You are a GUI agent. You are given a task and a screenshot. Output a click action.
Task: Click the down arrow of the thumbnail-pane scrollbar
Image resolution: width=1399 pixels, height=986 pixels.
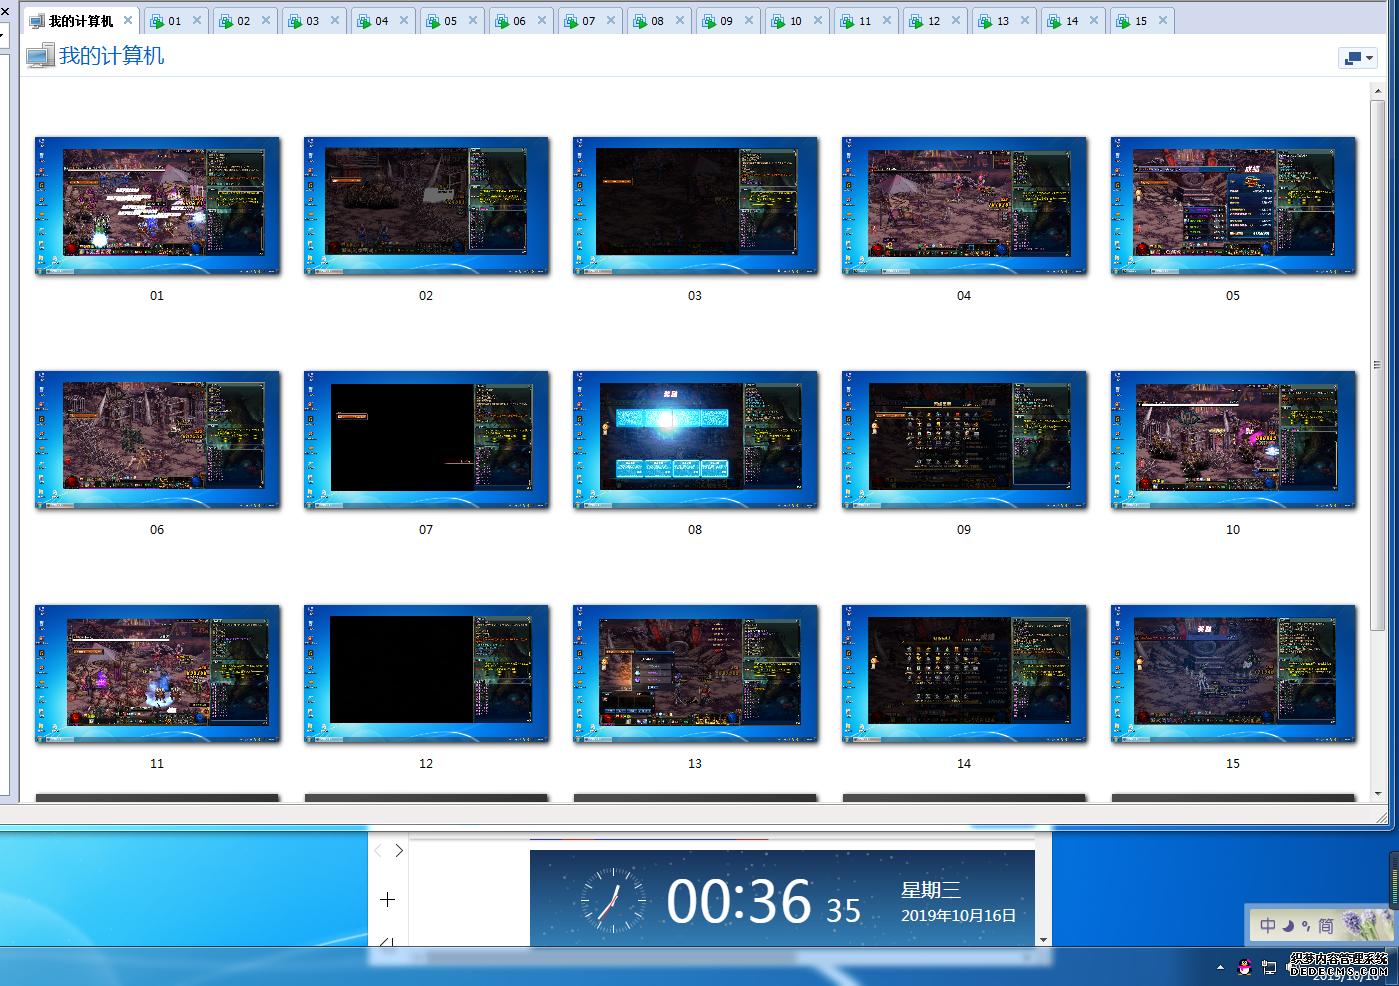pos(1378,793)
